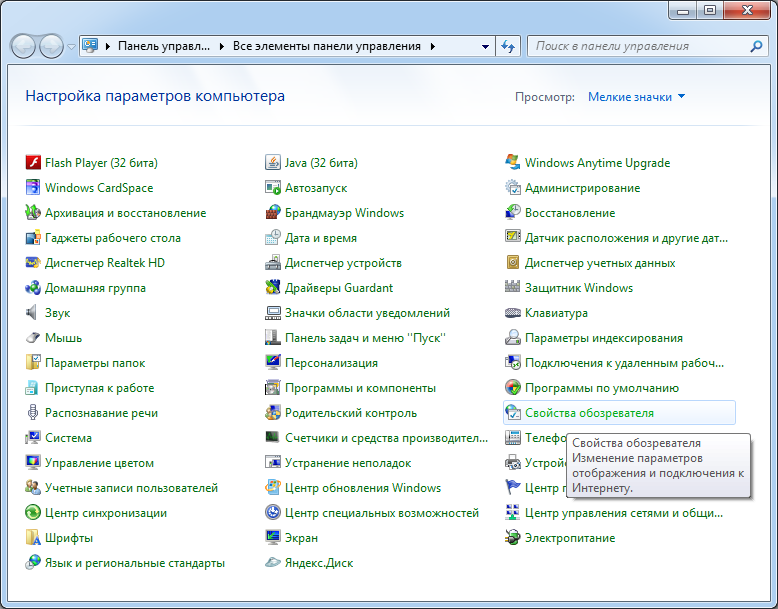Image resolution: width=778 pixels, height=609 pixels.
Task: Click the Refresh button
Action: click(508, 47)
